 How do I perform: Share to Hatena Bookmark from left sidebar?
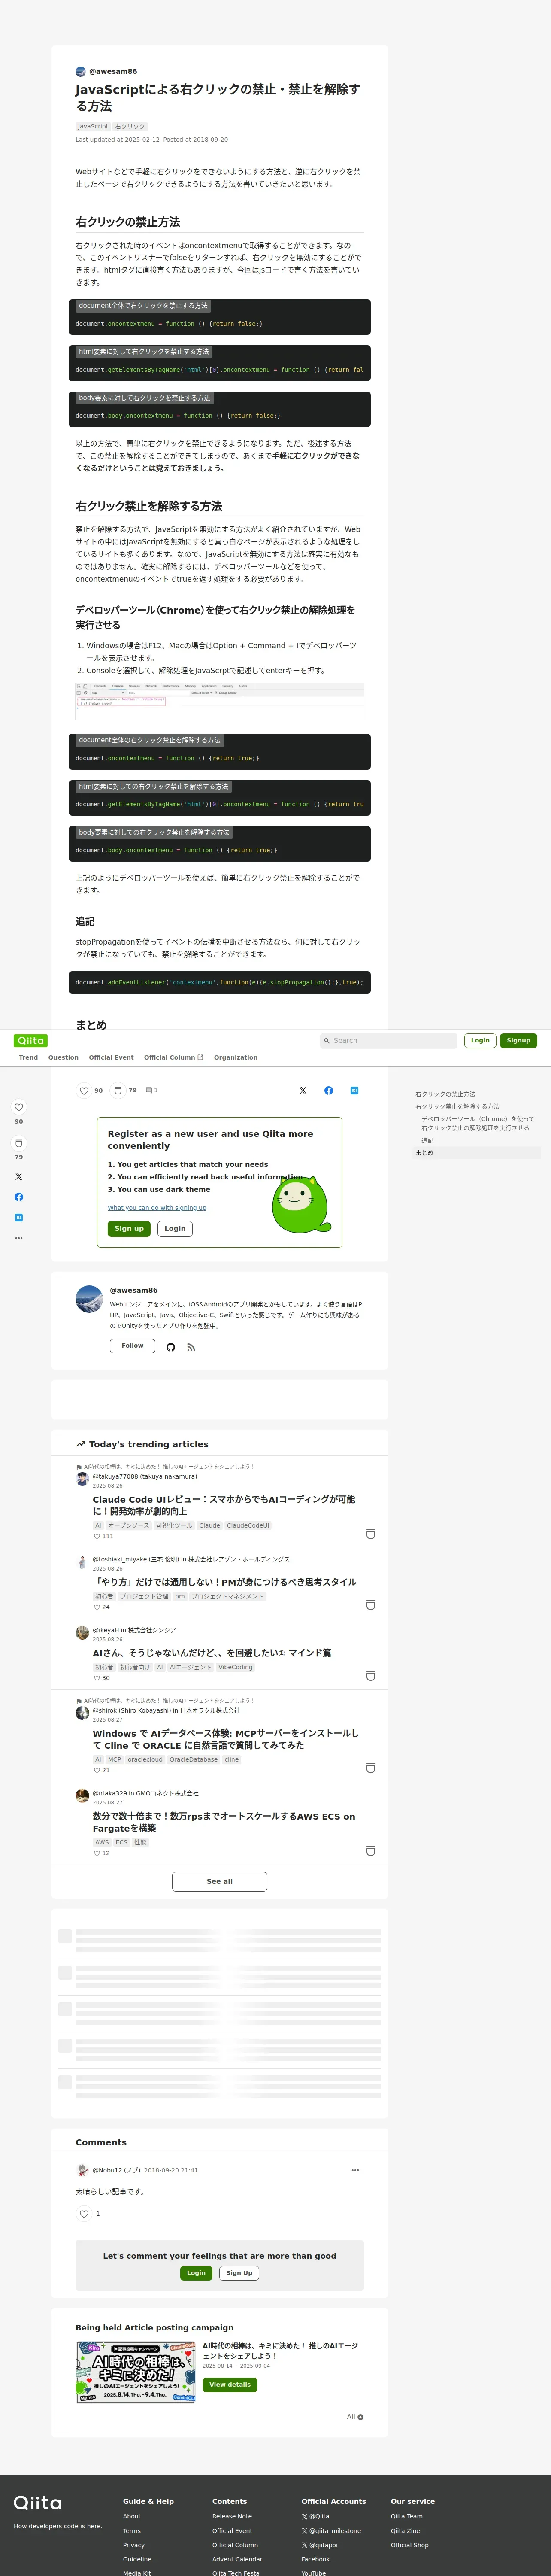coord(18,1217)
